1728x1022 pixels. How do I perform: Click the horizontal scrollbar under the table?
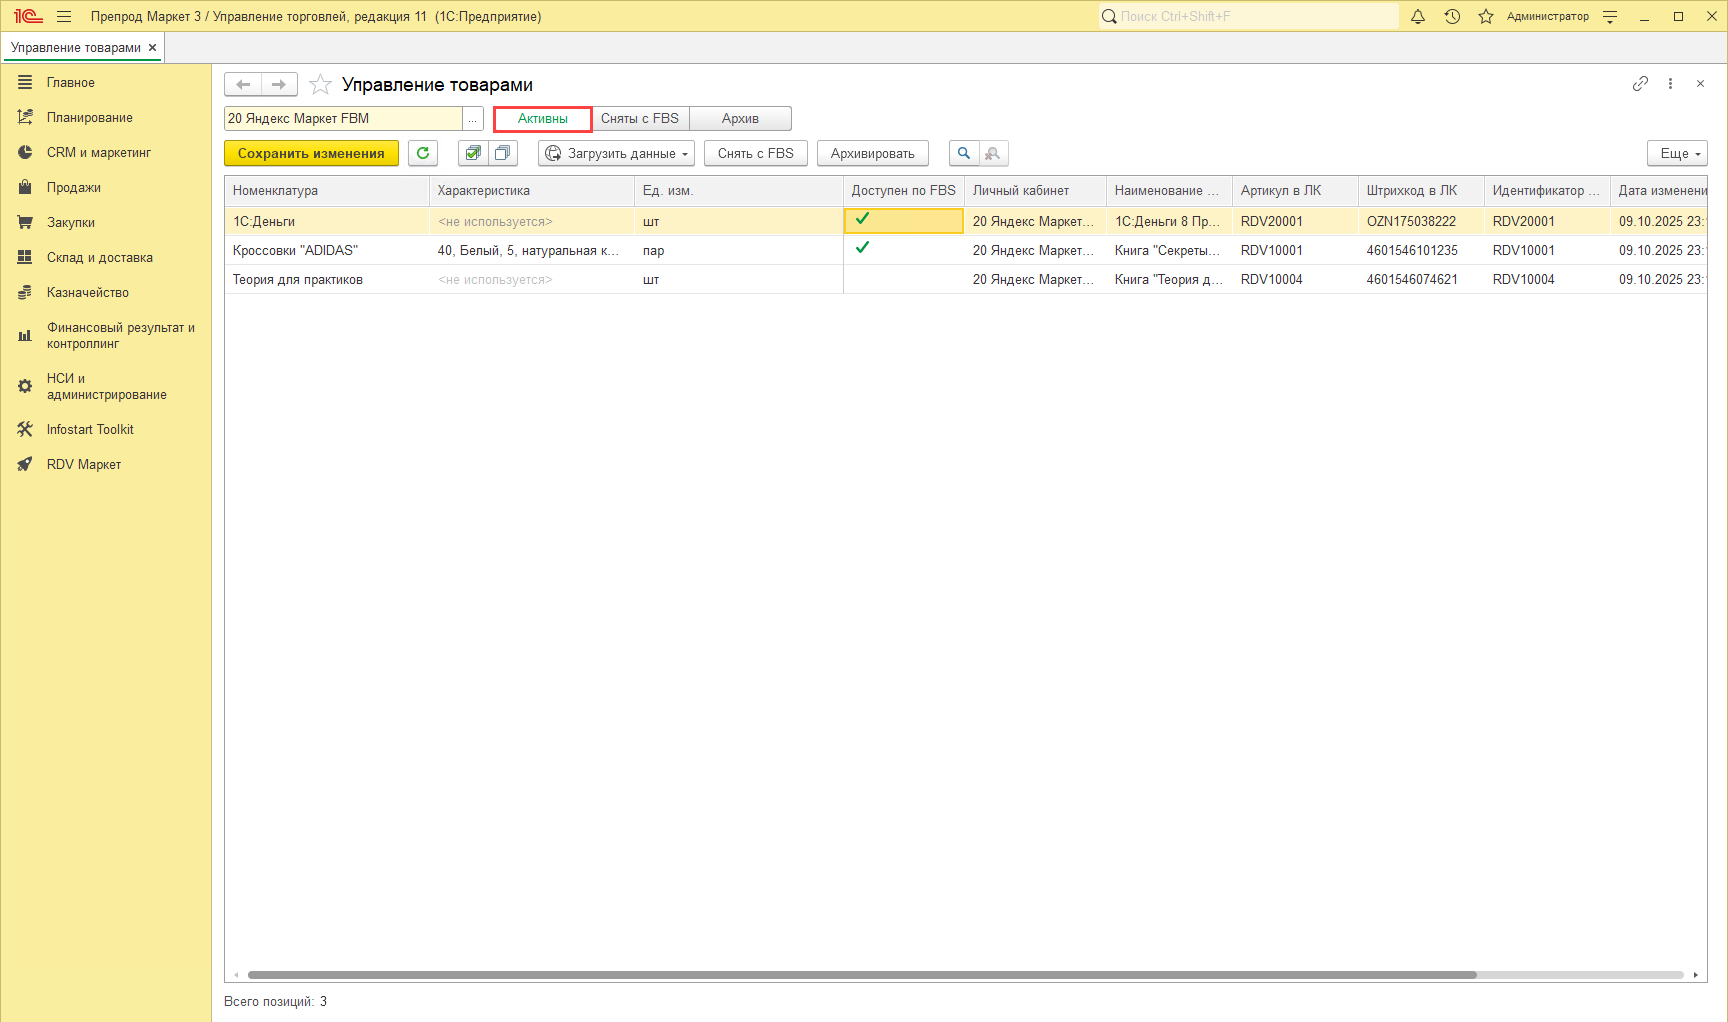[862, 974]
